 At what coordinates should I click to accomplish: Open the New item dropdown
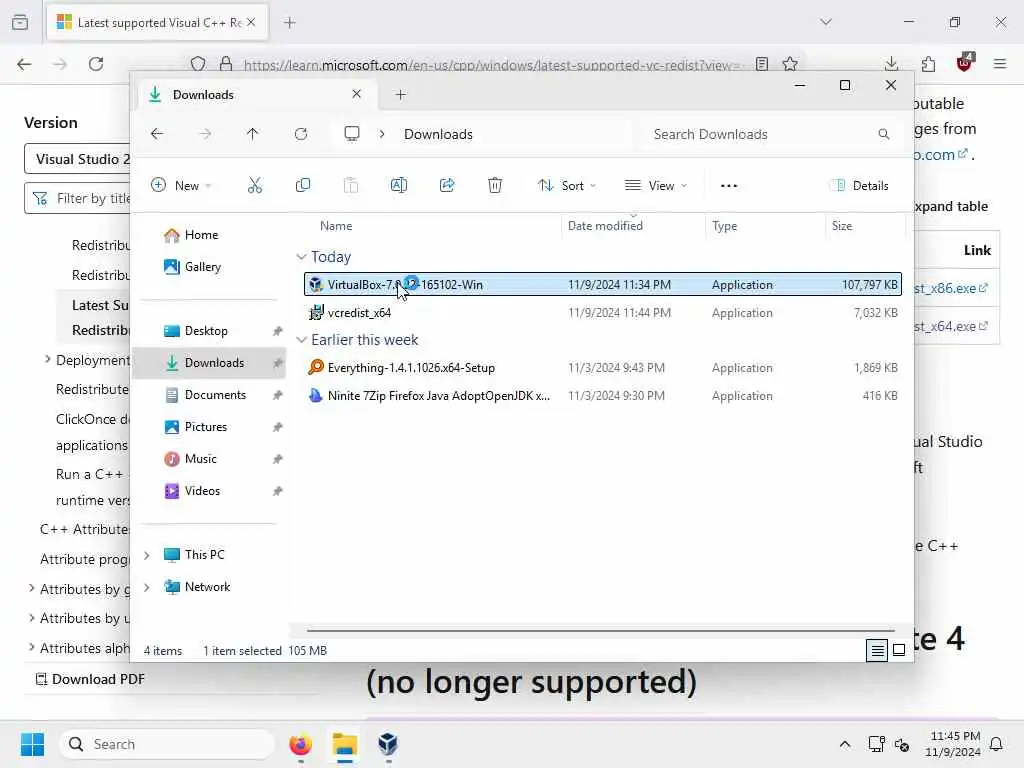(181, 185)
